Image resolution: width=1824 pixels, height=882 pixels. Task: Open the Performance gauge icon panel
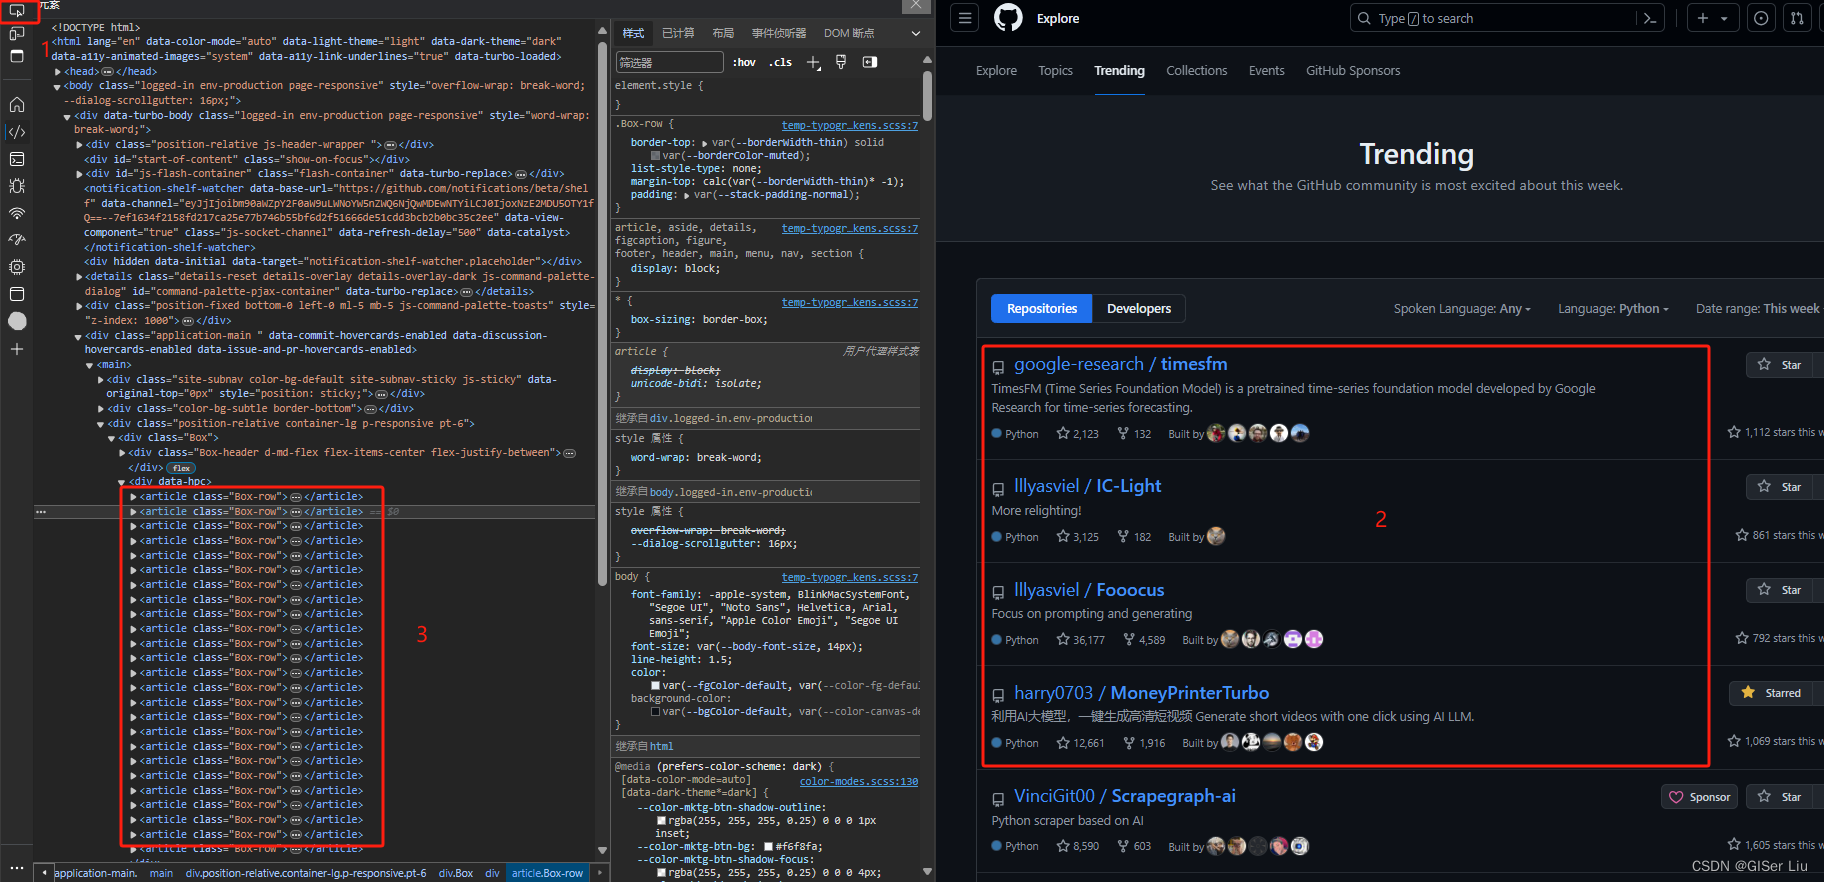17,240
